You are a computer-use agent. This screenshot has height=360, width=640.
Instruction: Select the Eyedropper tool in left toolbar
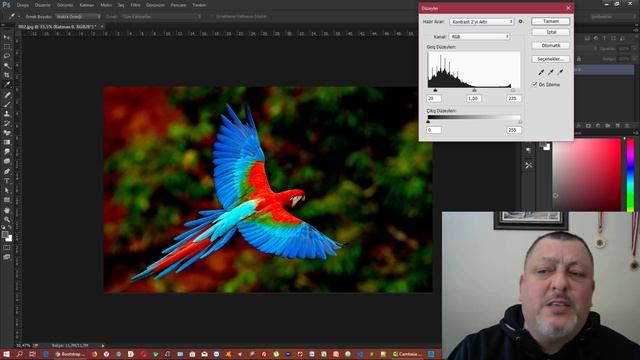pos(7,84)
